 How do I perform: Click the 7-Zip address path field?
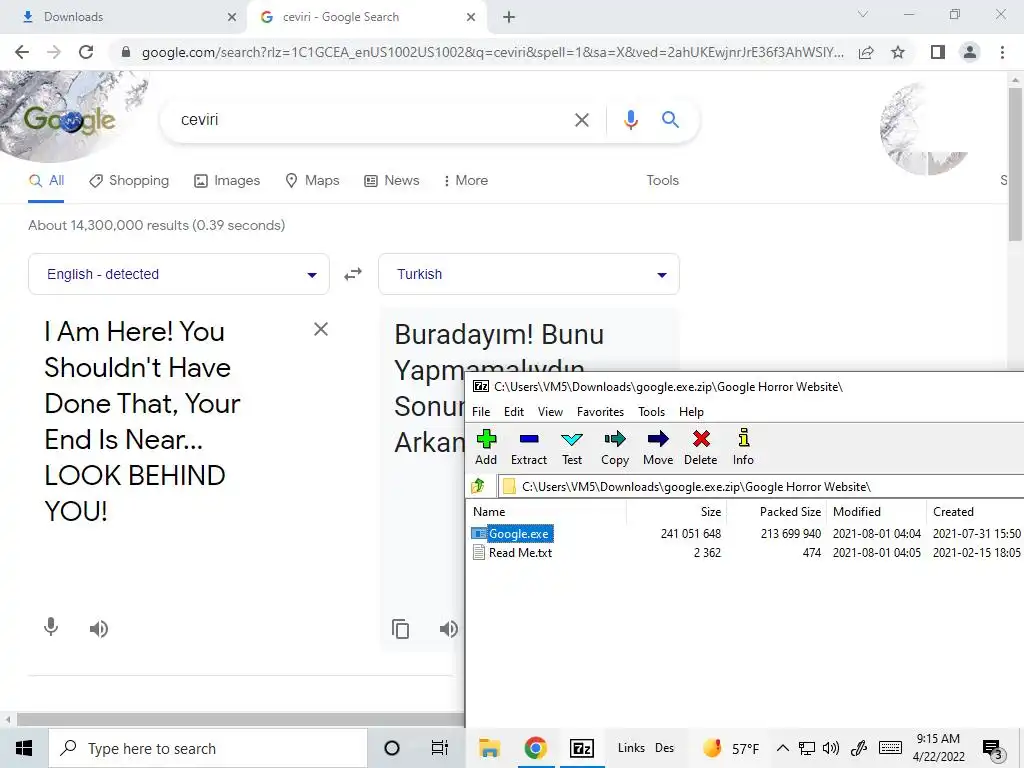tap(761, 487)
